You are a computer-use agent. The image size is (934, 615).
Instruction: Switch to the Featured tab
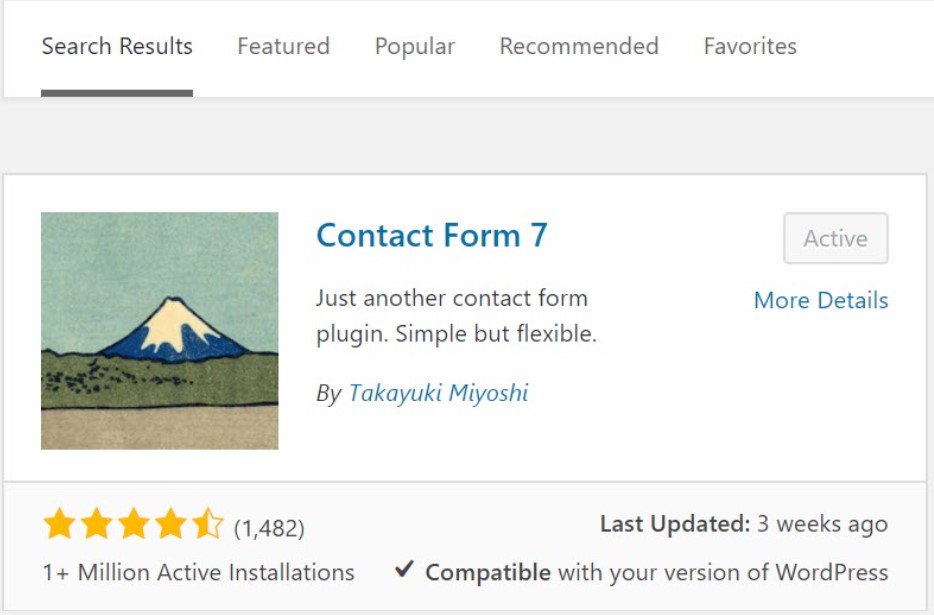(x=283, y=46)
